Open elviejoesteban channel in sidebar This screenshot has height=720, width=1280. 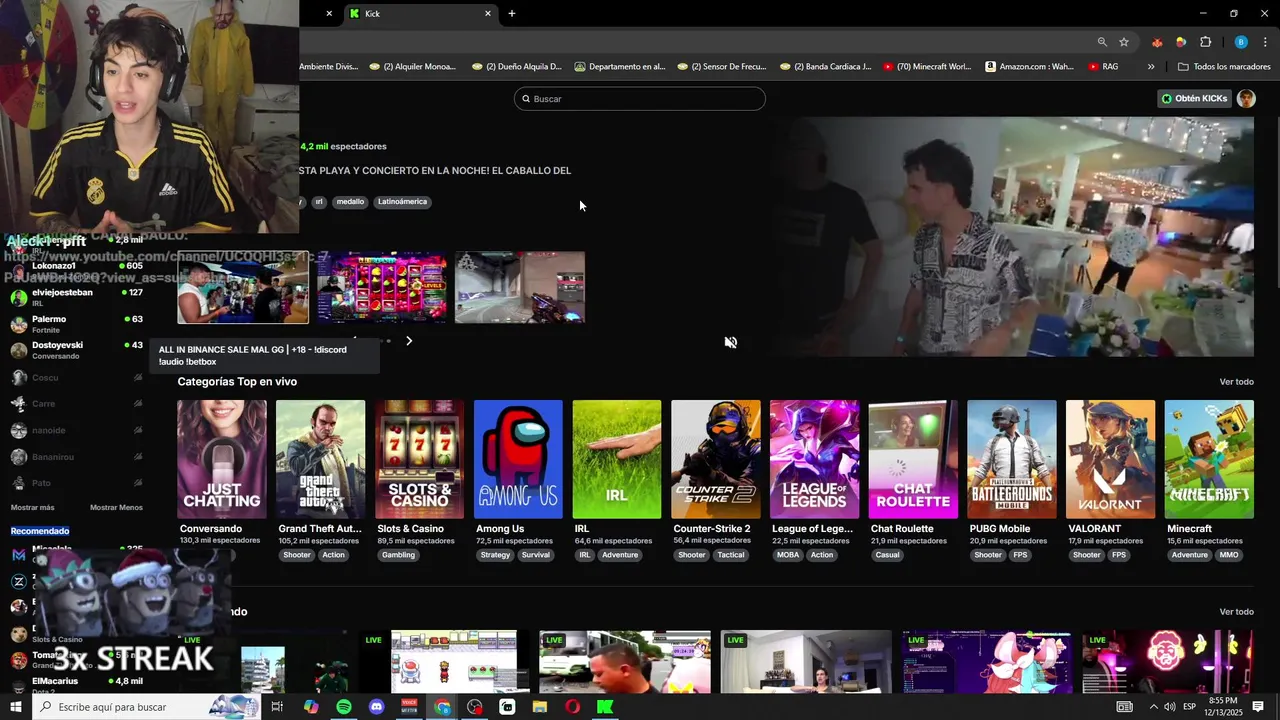coord(76,297)
